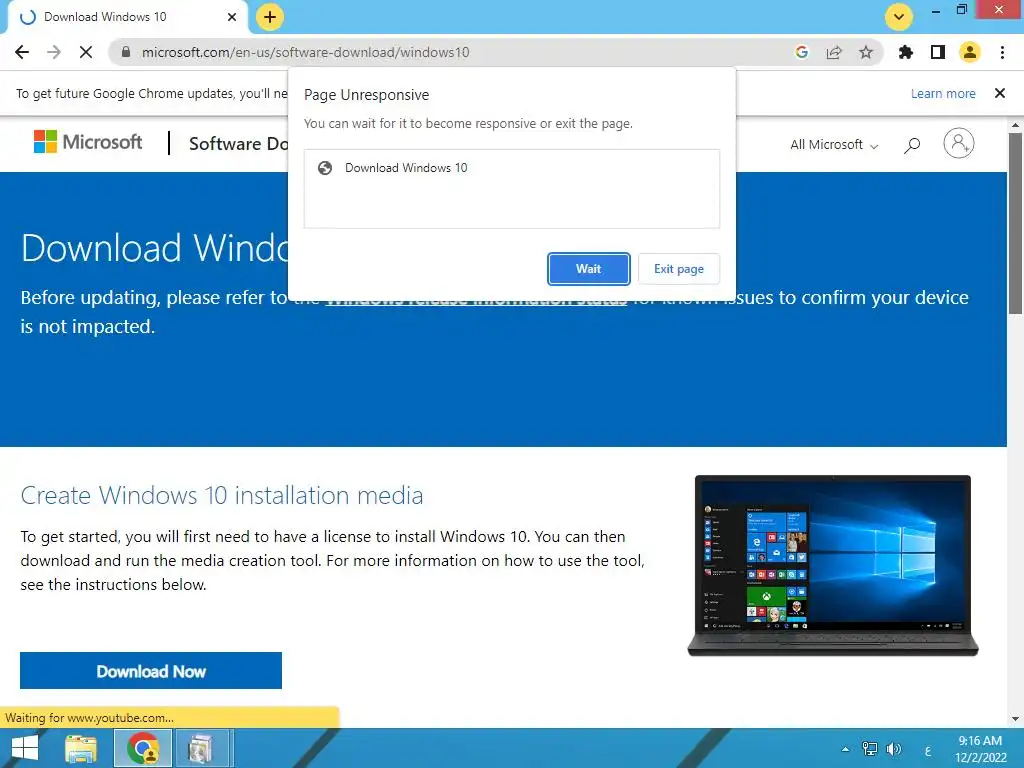
Task: Click the forward navigation arrow
Action: point(54,52)
